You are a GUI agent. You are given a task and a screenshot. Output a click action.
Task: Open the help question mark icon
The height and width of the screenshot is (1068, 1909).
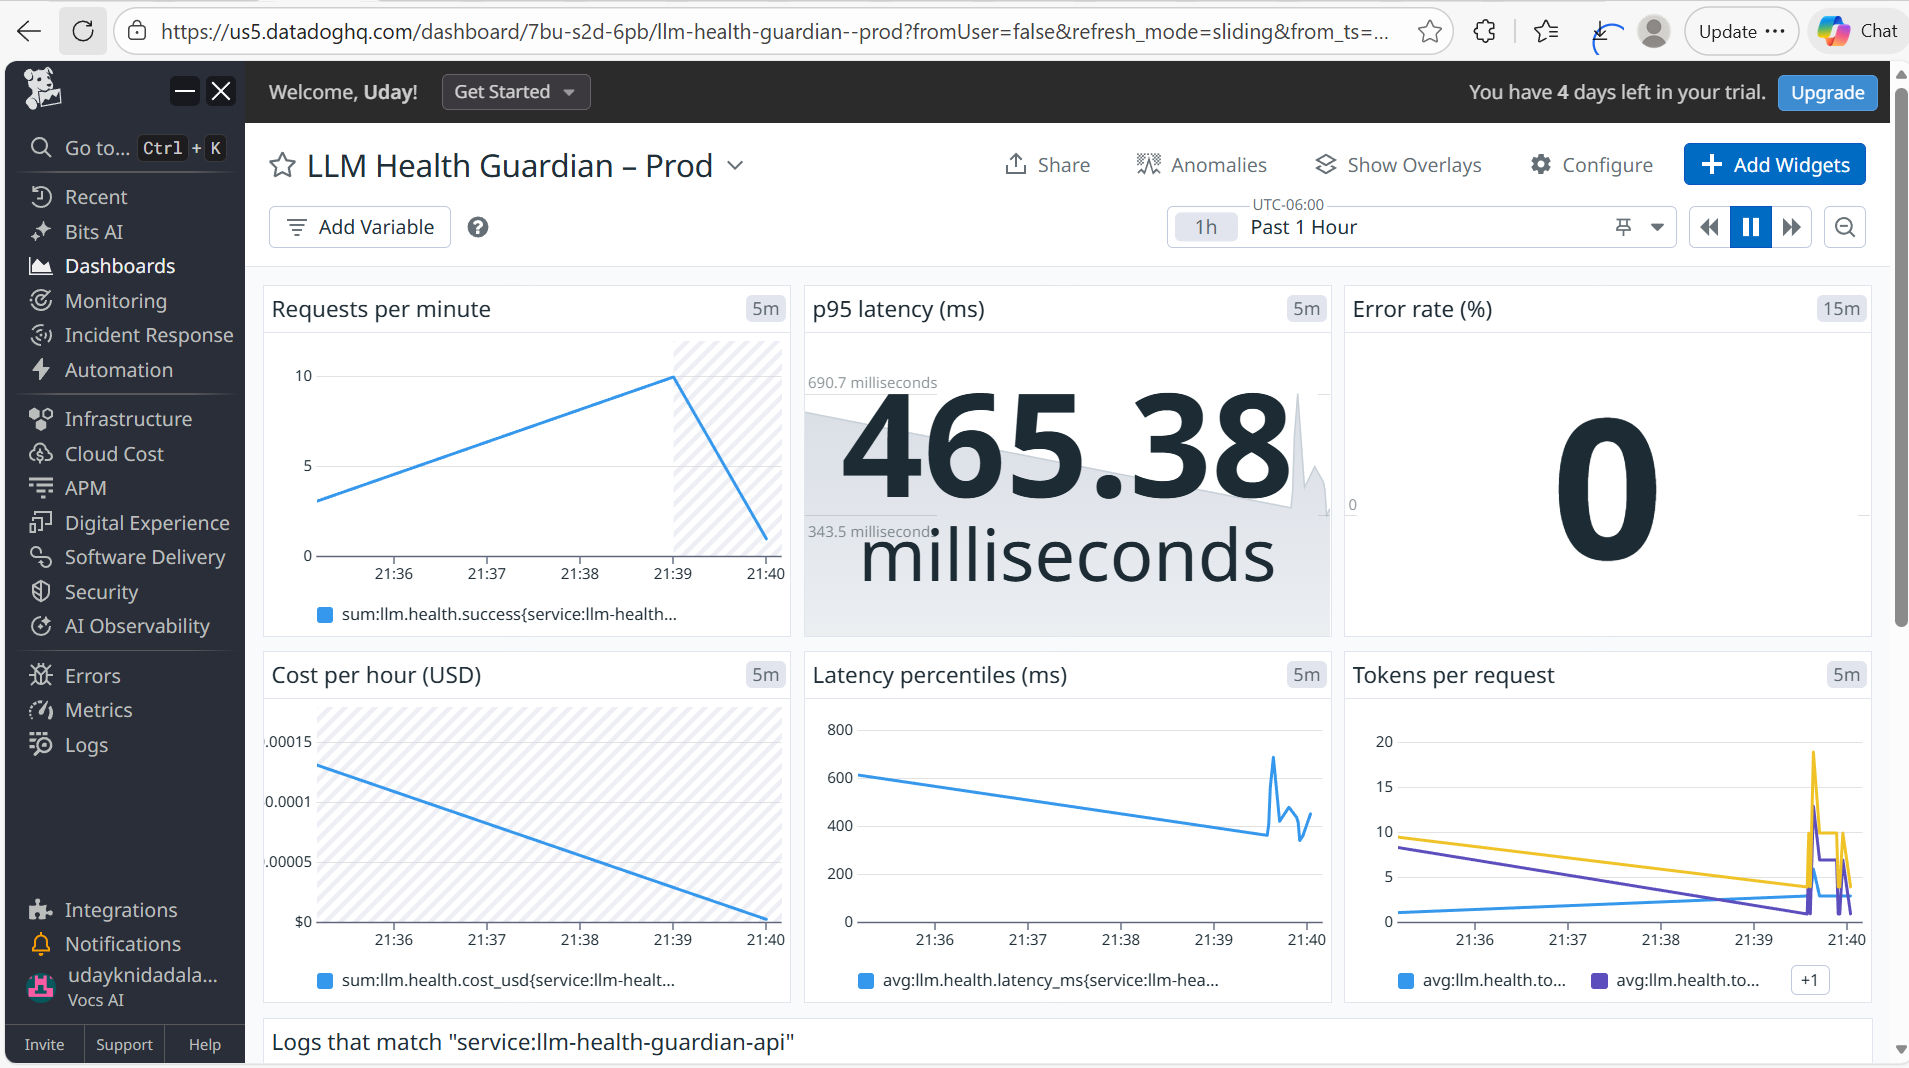tap(478, 227)
